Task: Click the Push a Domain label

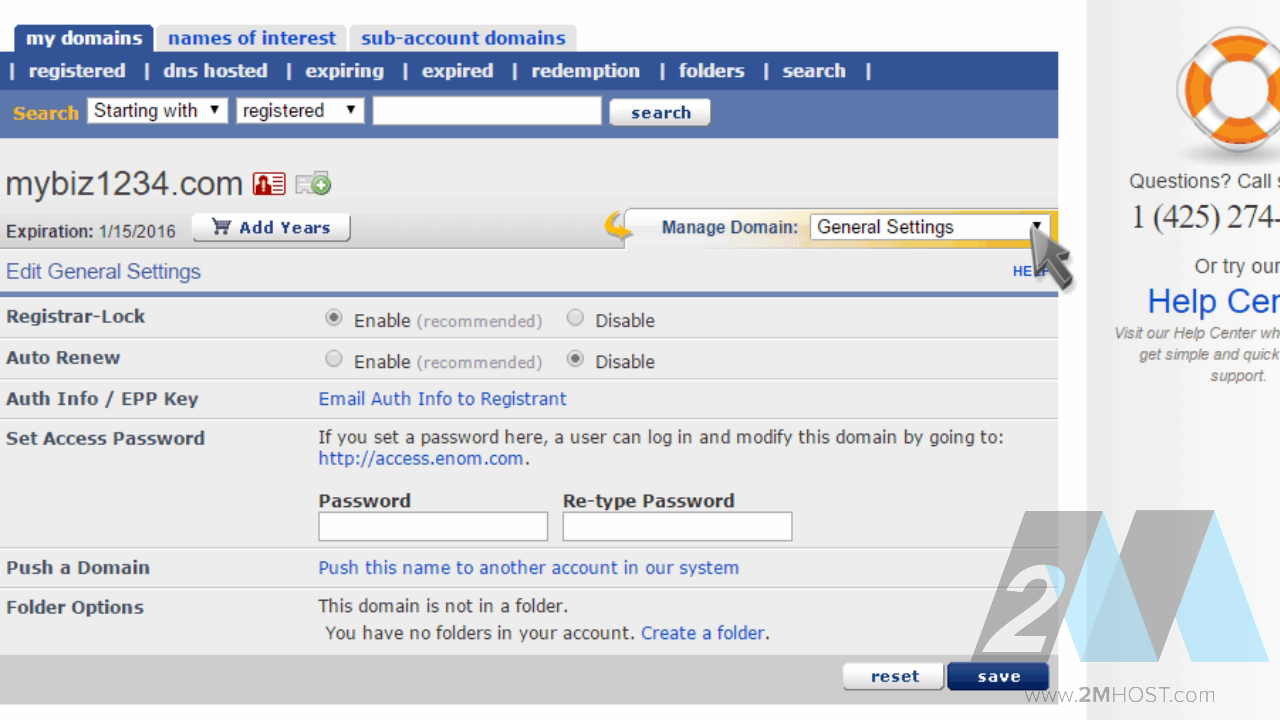Action: click(x=78, y=568)
